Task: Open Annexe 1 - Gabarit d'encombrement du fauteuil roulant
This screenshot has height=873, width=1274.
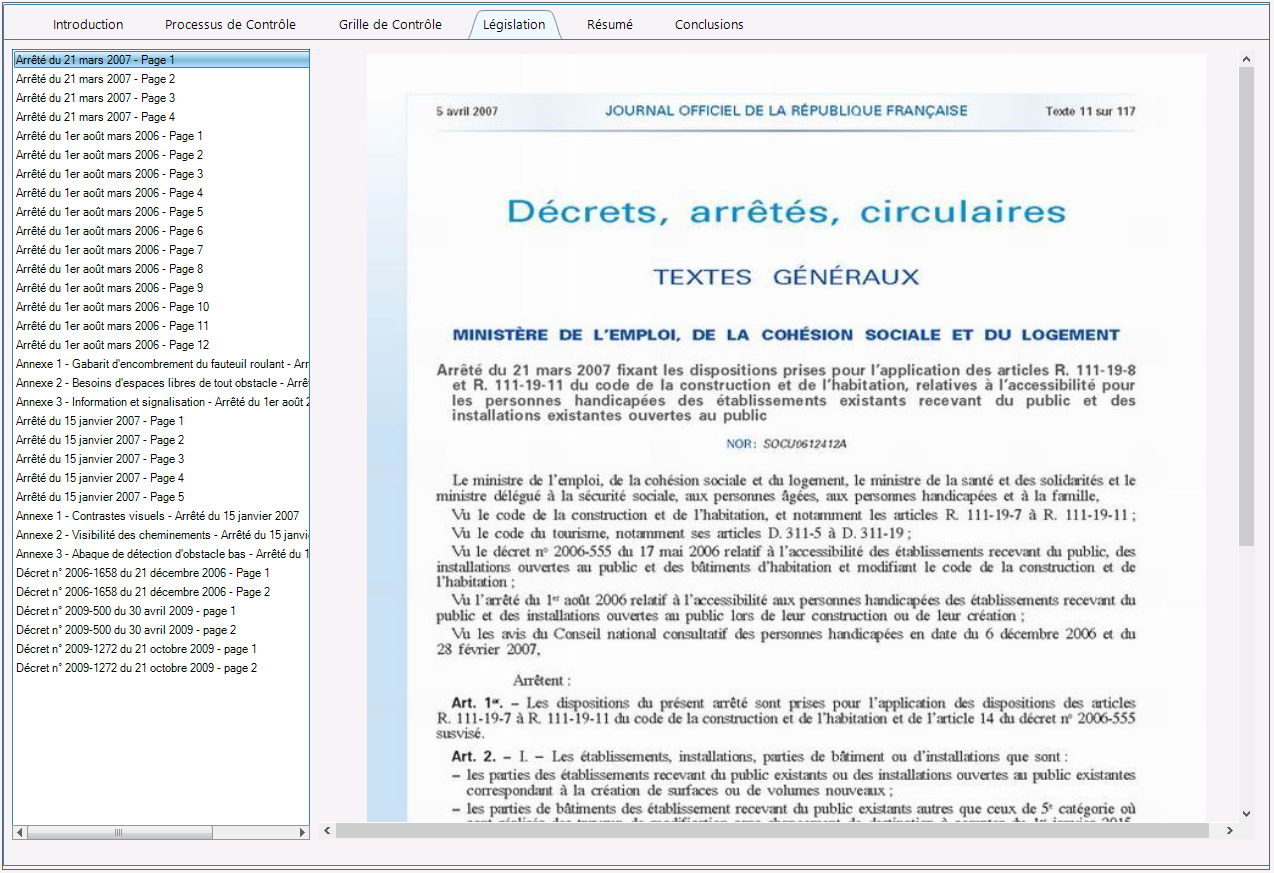Action: [x=161, y=364]
